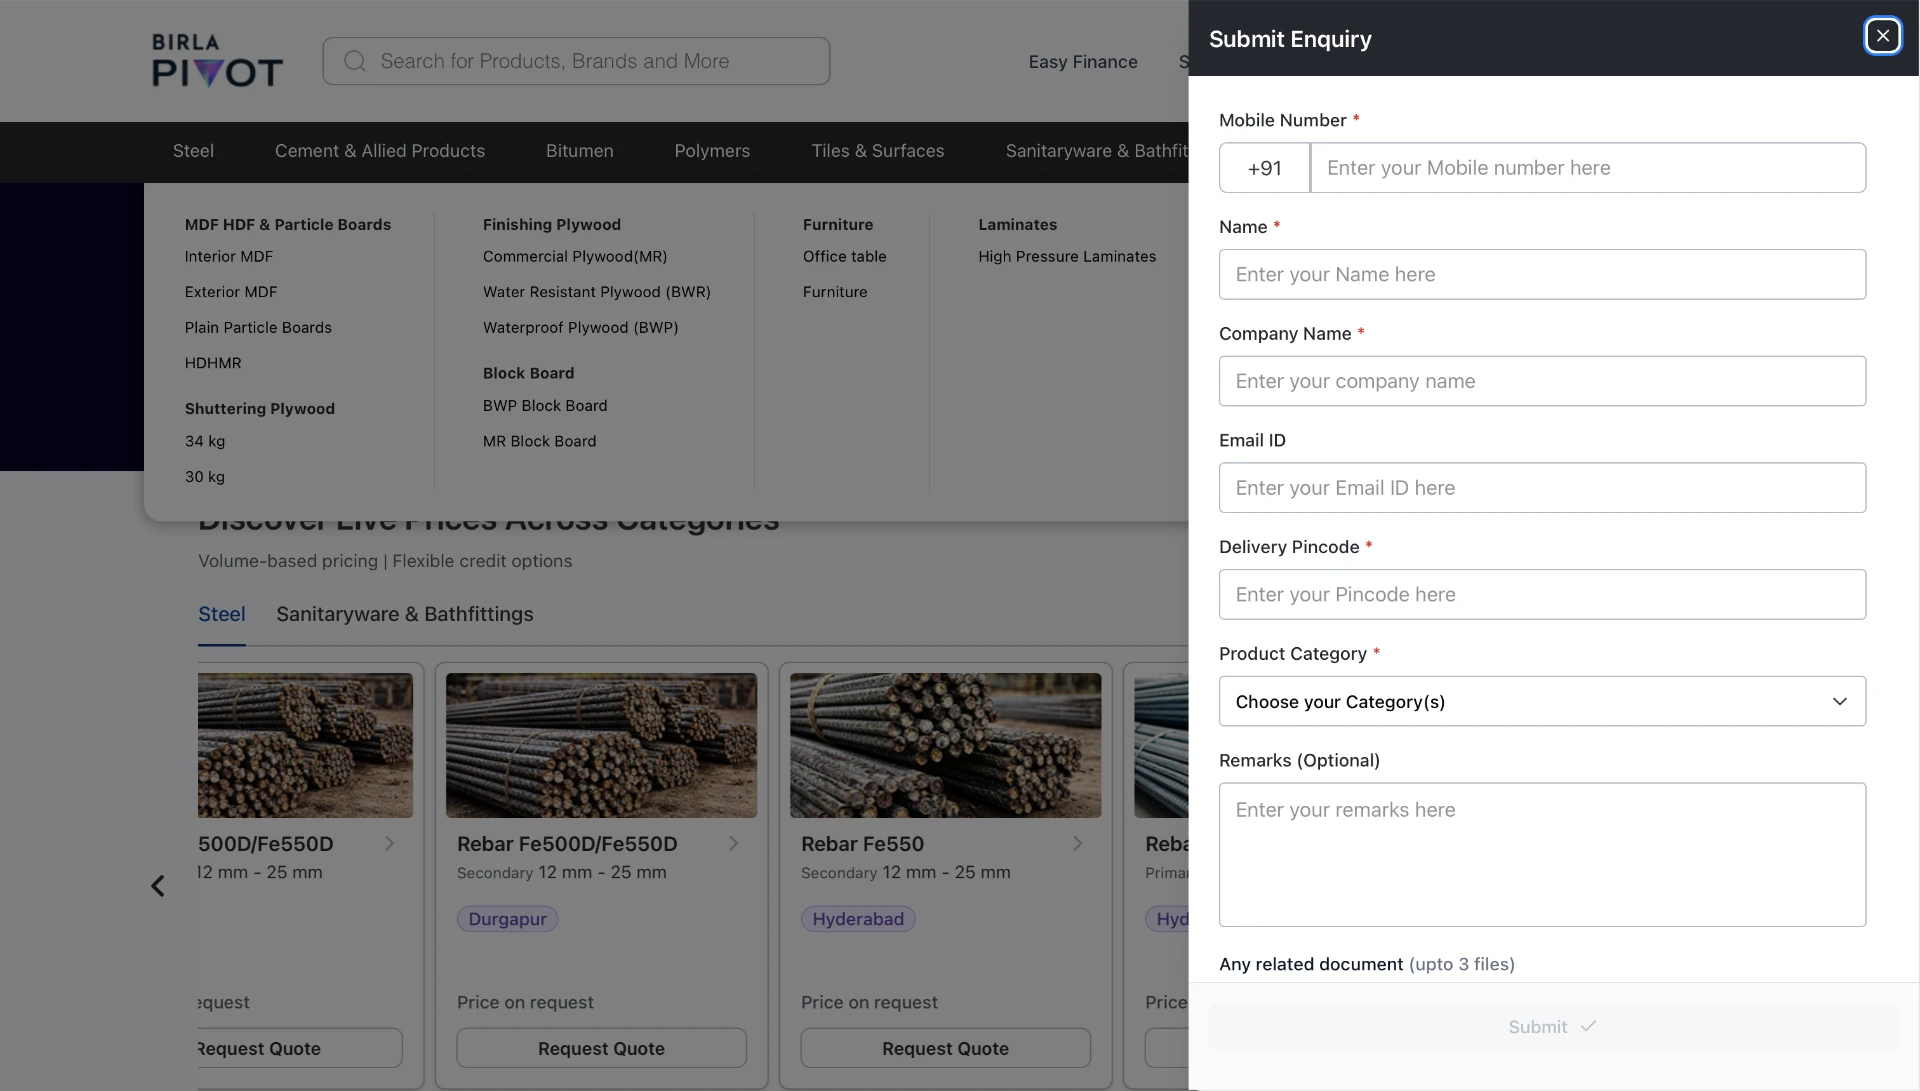Choose Interior MDF
This screenshot has width=1920, height=1091.
[x=229, y=257]
